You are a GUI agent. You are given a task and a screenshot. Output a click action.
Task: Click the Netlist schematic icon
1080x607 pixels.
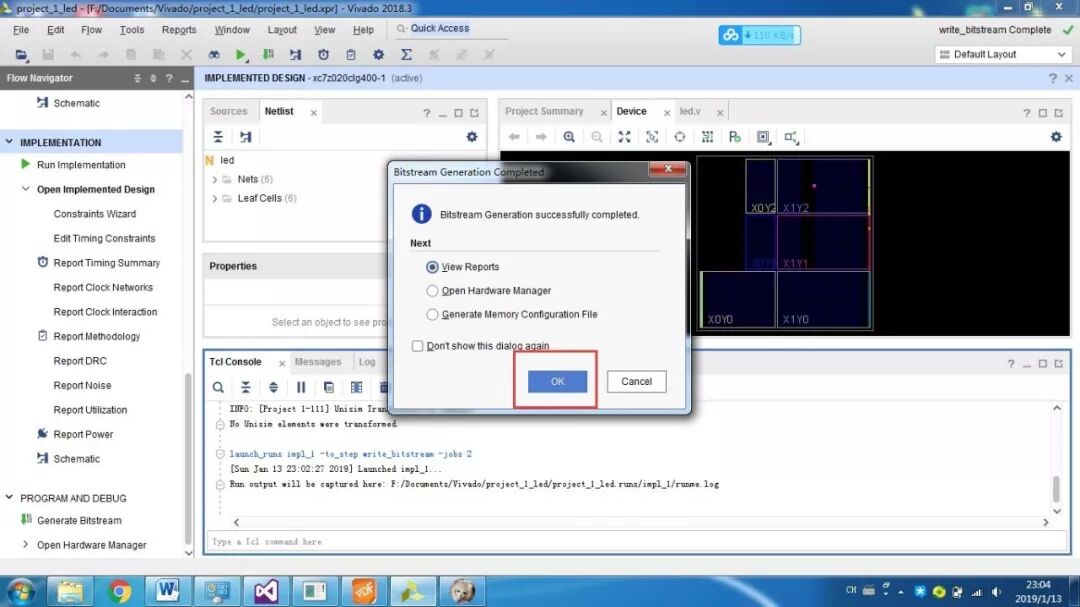point(245,136)
